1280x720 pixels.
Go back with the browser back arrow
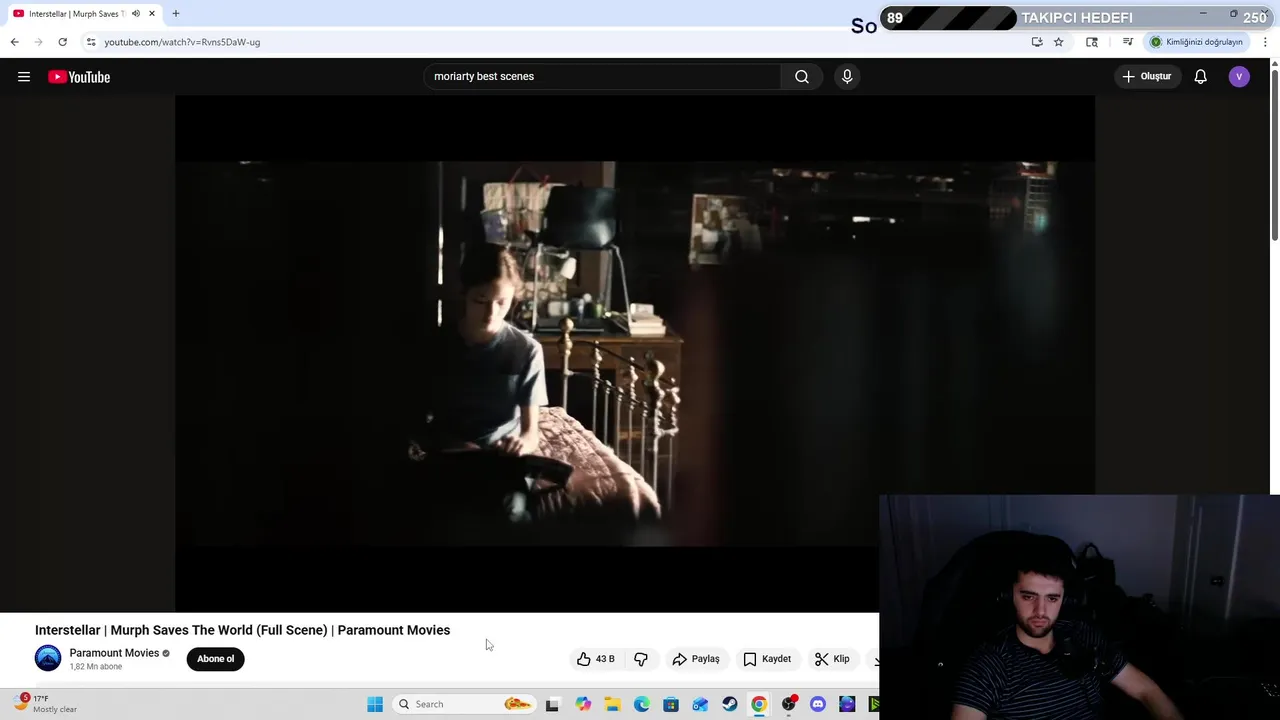(x=14, y=42)
